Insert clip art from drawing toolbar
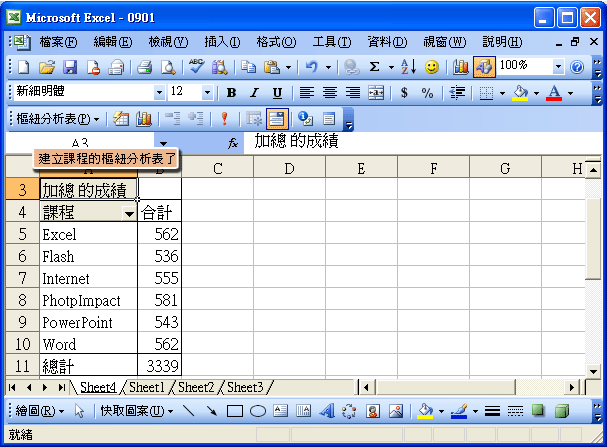Image resolution: width=607 pixels, height=447 pixels. [373, 411]
